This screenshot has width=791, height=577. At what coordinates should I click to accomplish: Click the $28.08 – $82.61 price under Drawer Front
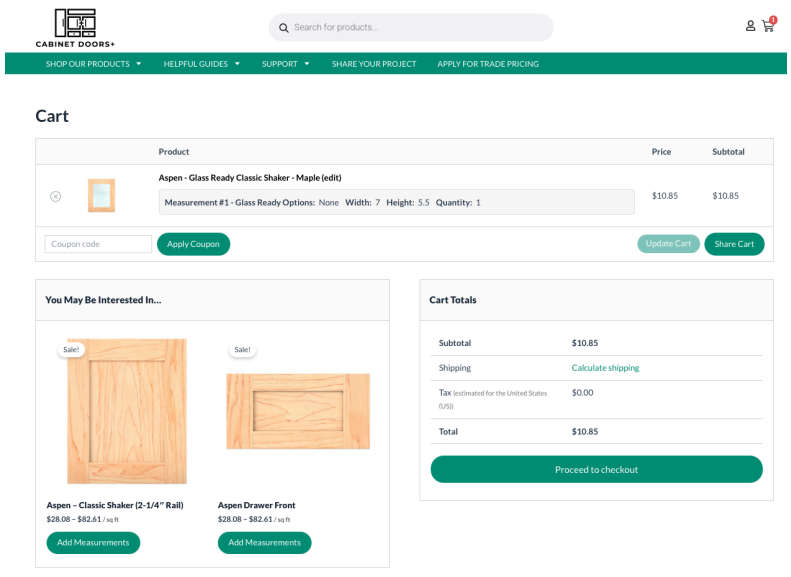click(x=254, y=519)
